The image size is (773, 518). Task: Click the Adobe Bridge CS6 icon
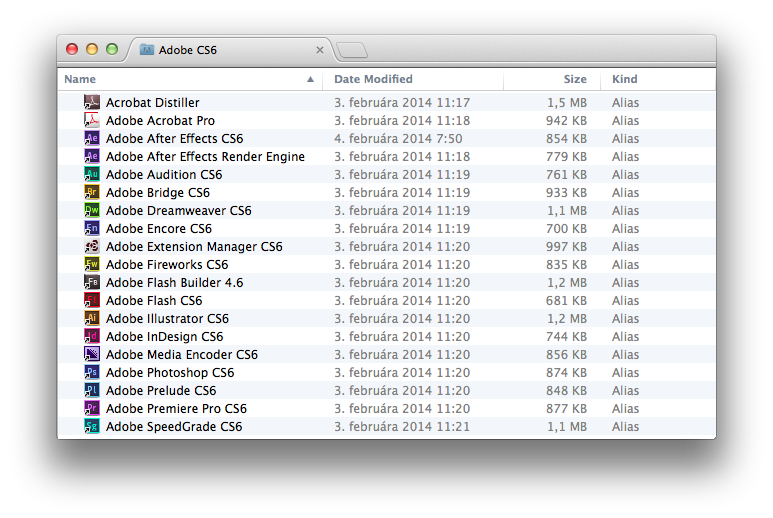point(92,192)
